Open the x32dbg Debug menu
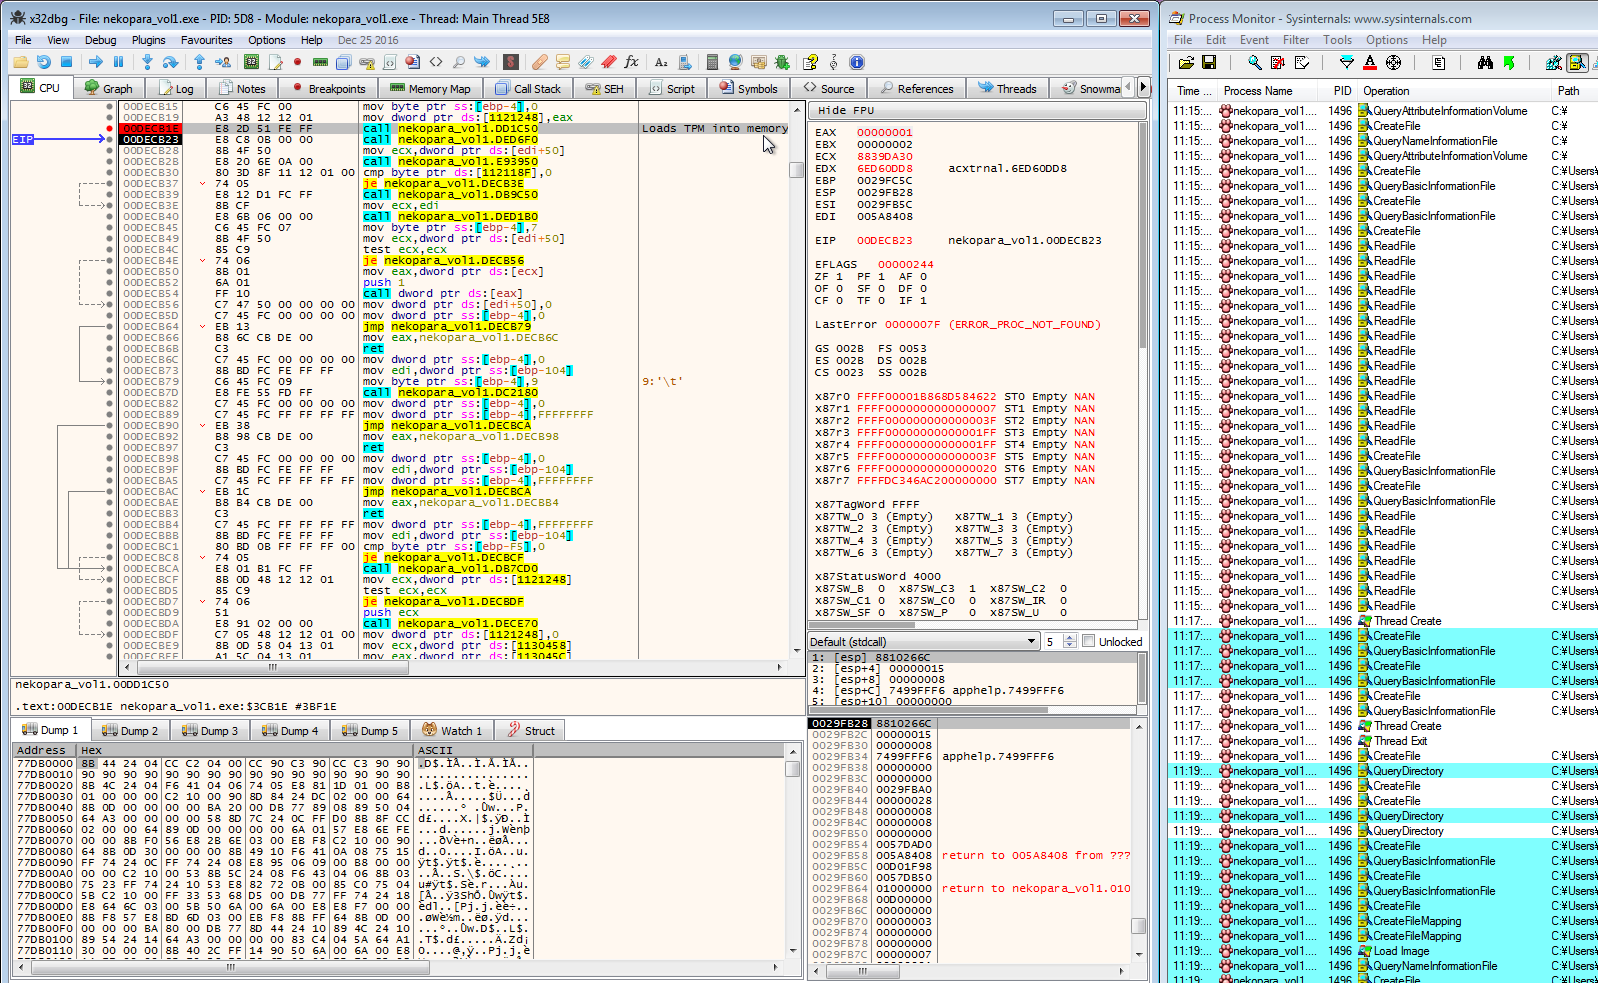 tap(100, 40)
